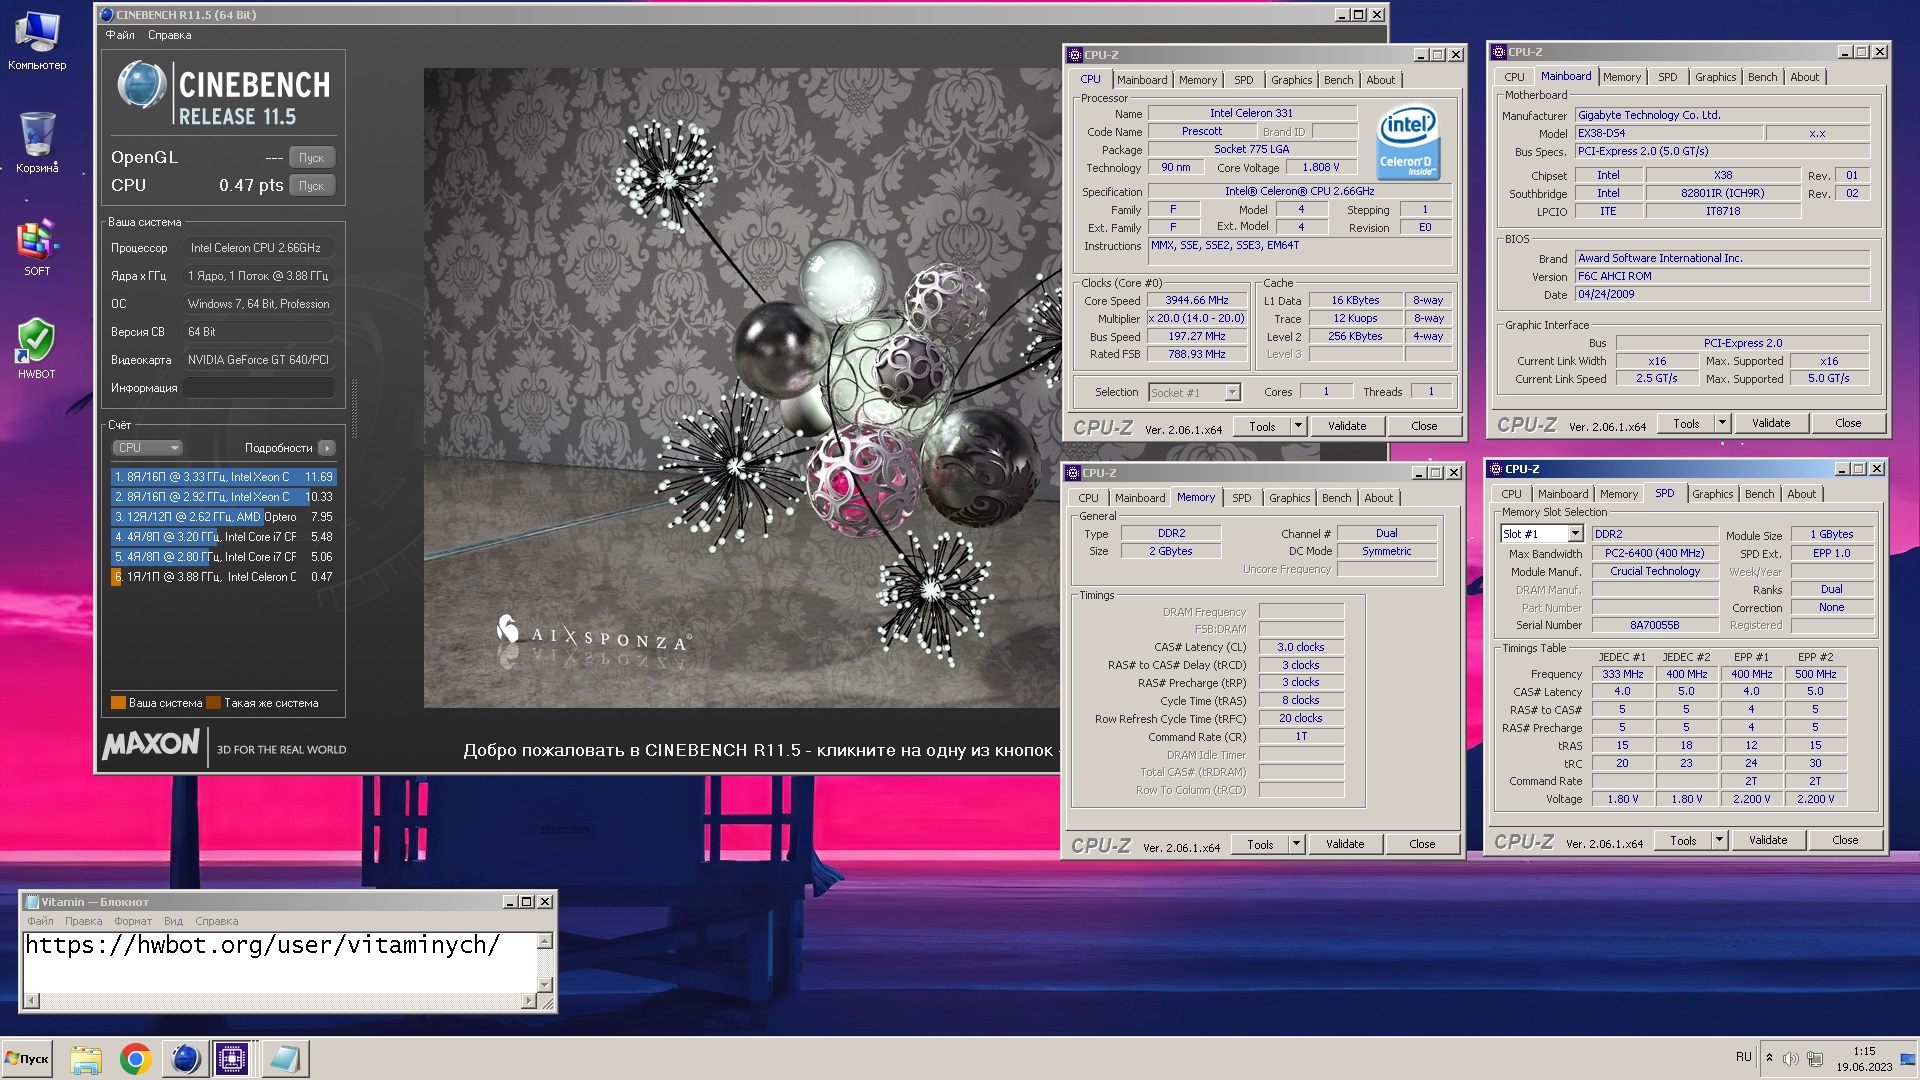Click Close in Mainboard CPU-Z window
The image size is (1920, 1080).
point(1847,423)
